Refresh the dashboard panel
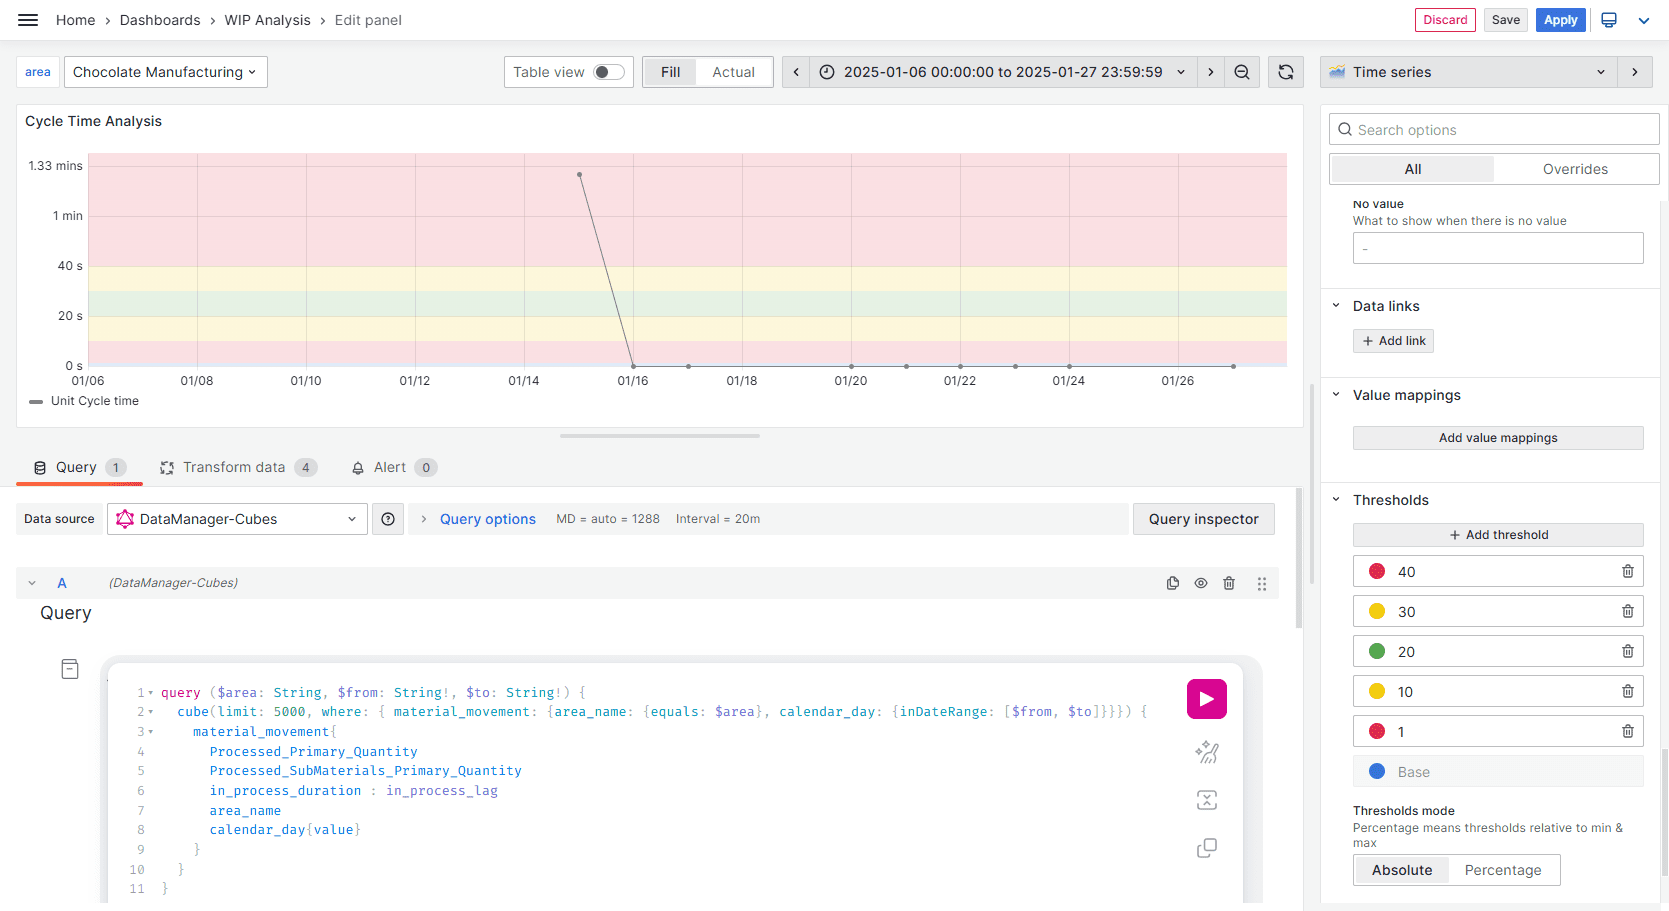Screen dimensions: 1669x911 (1286, 72)
